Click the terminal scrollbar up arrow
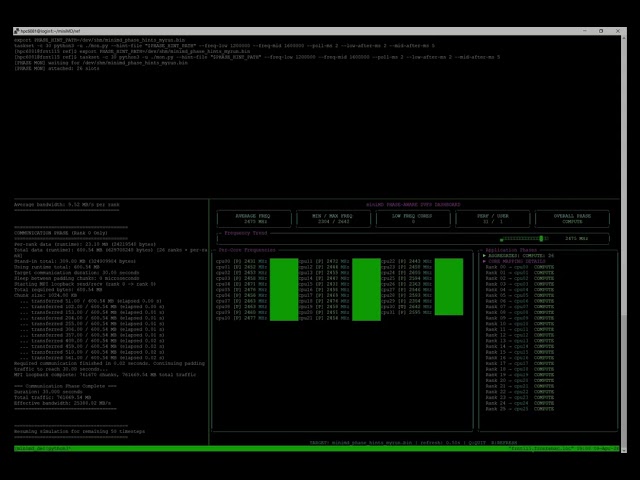 tap(623, 38)
